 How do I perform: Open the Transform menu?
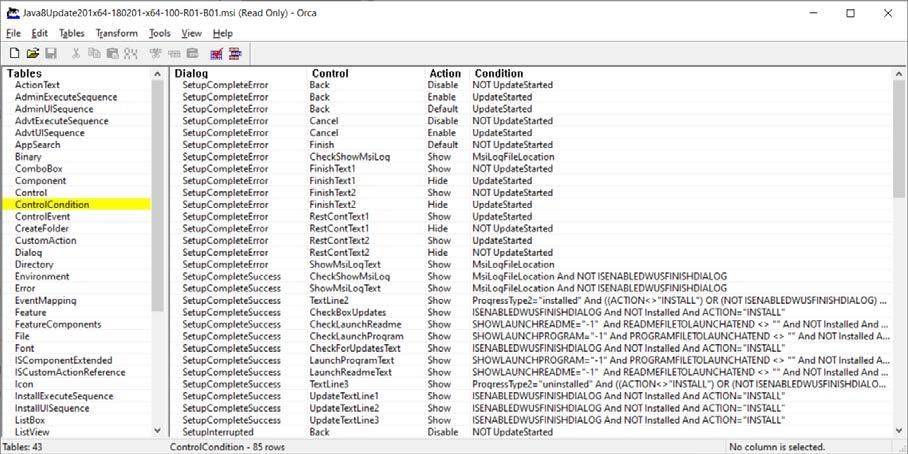[117, 34]
